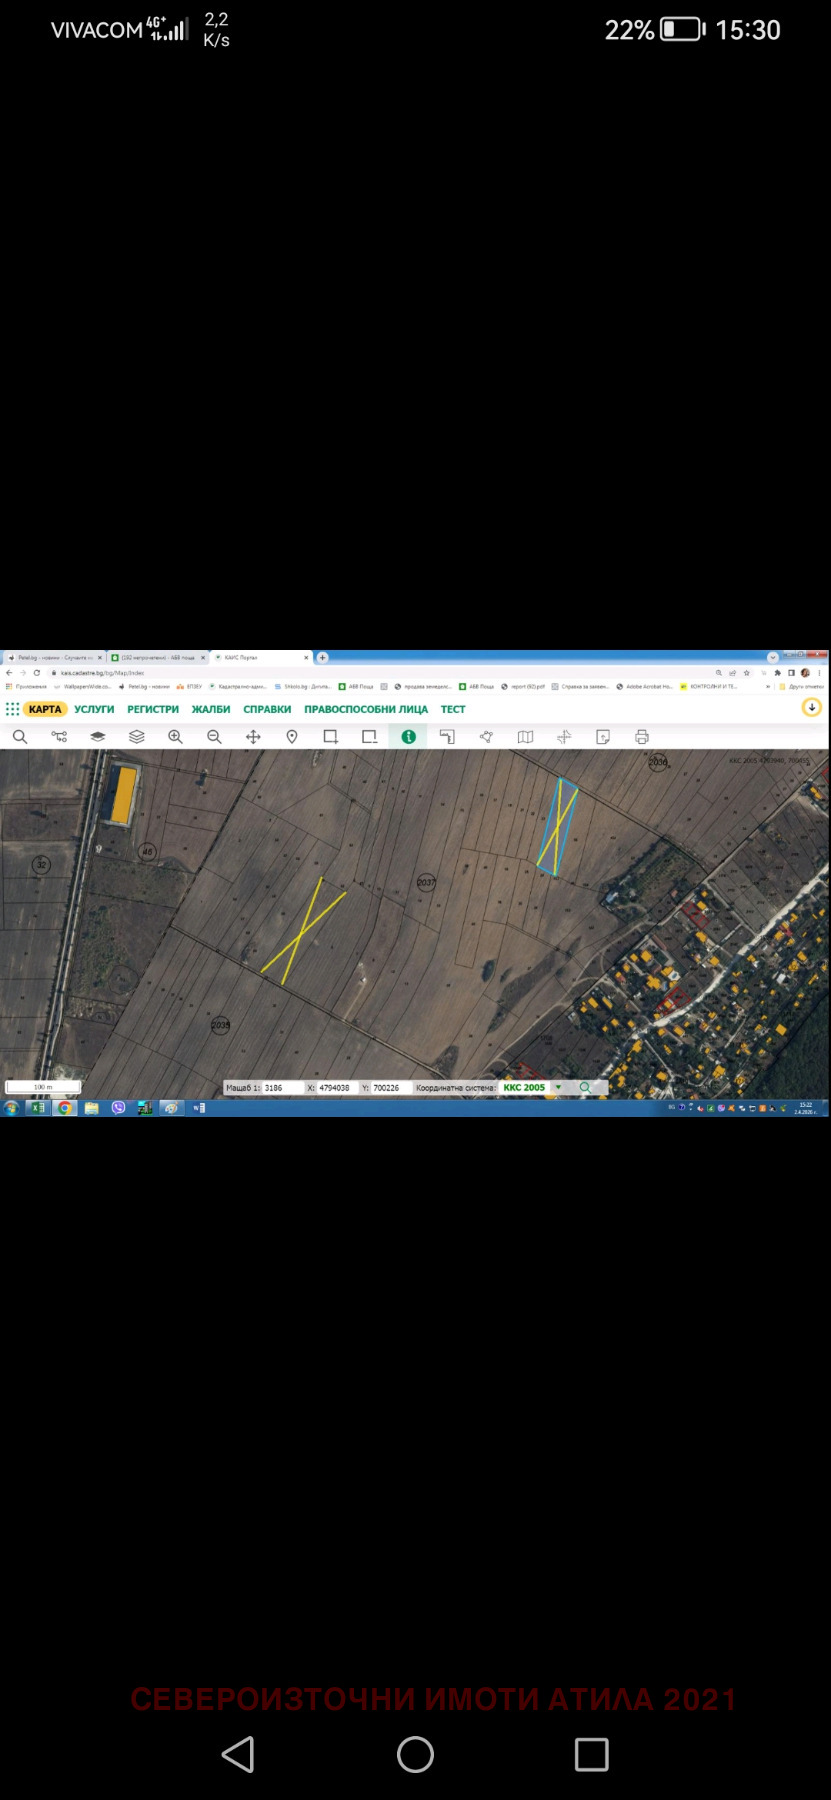Click the zoom in magnifier icon
831x1800 pixels.
pos(175,737)
